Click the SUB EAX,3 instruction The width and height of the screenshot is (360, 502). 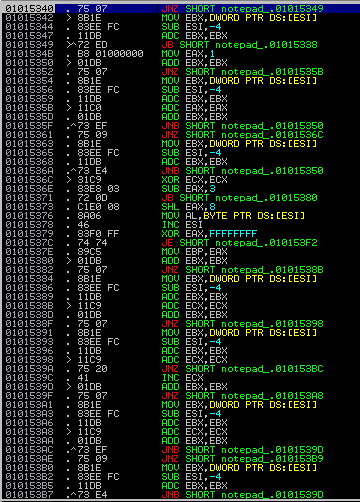pos(188,188)
